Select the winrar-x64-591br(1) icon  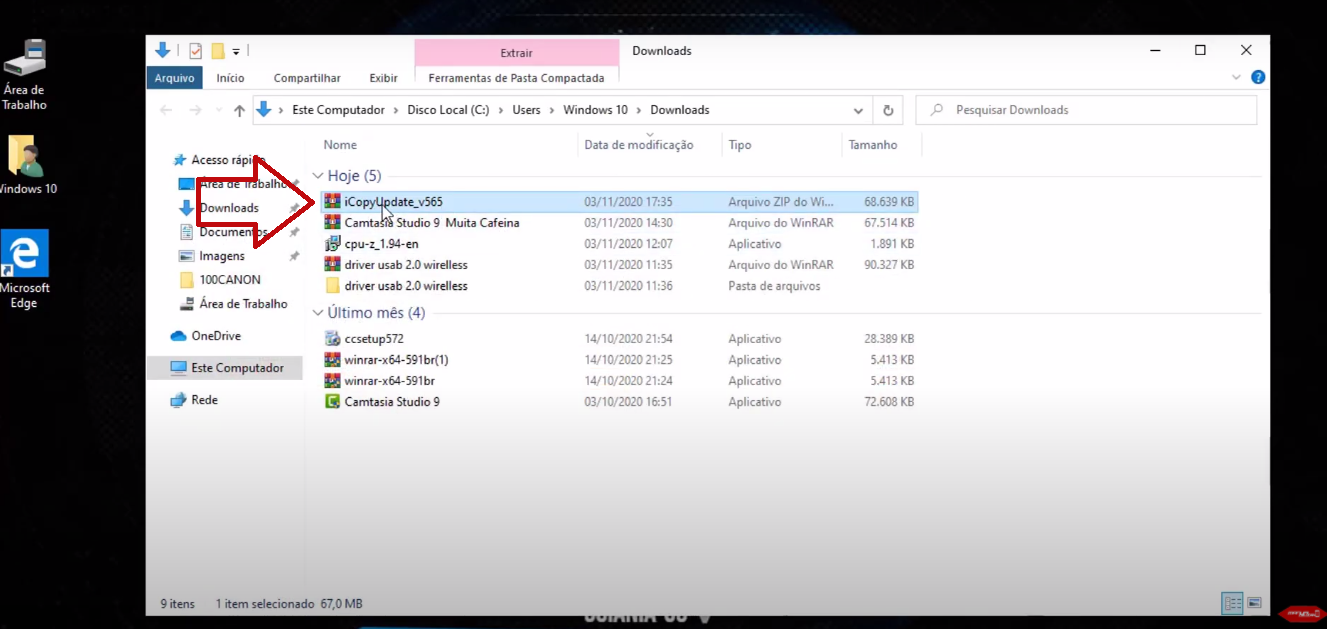333,360
